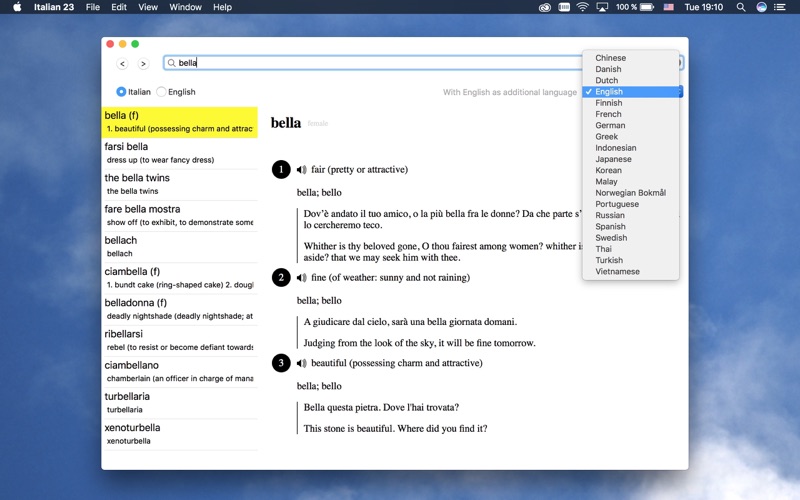The width and height of the screenshot is (800, 500).
Task: Choose French from the language list
Action: point(631,114)
